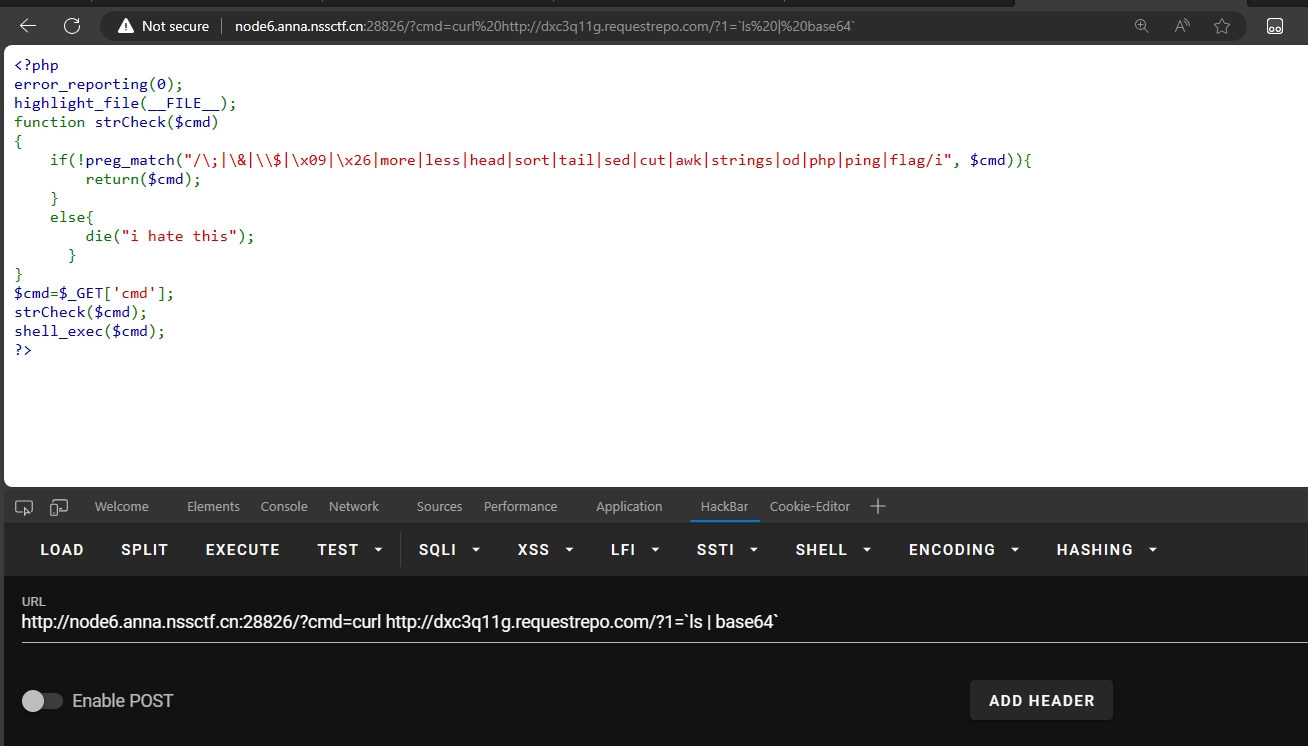Click the $cmd=$_GET['cmd'] code line
Screen dimensions: 1308x746
click(94, 293)
